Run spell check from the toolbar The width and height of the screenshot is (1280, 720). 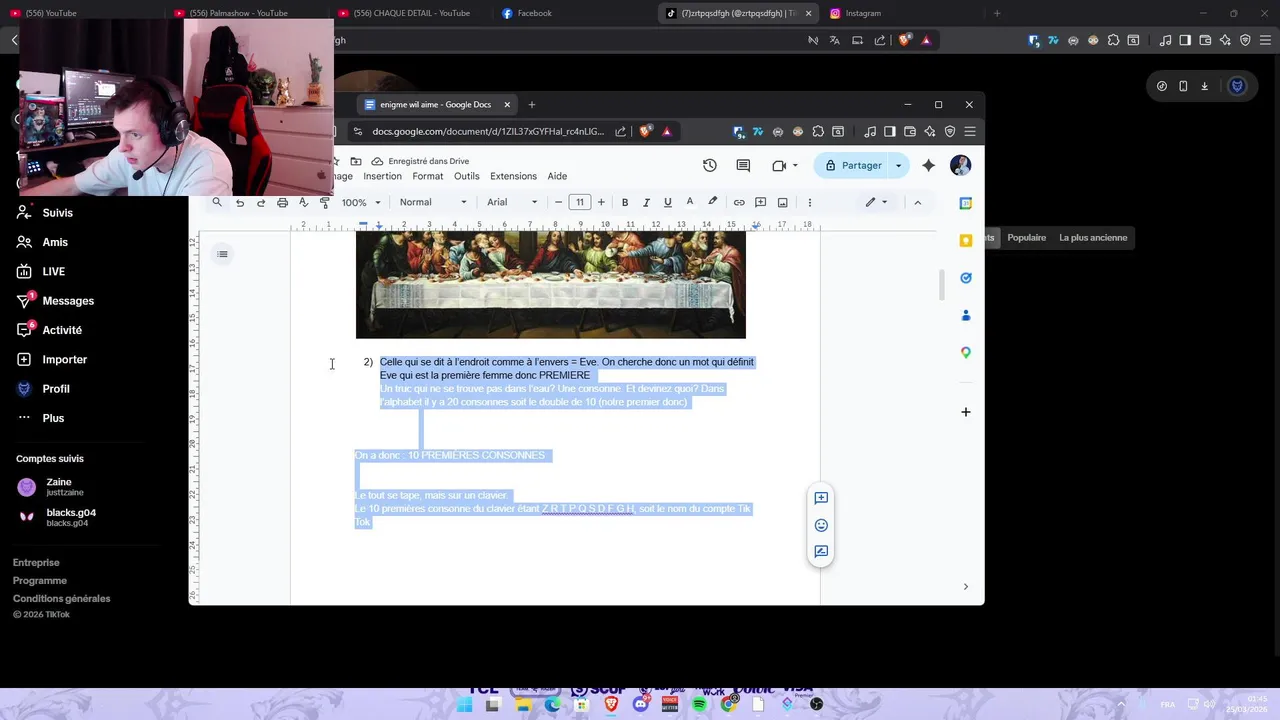point(303,202)
